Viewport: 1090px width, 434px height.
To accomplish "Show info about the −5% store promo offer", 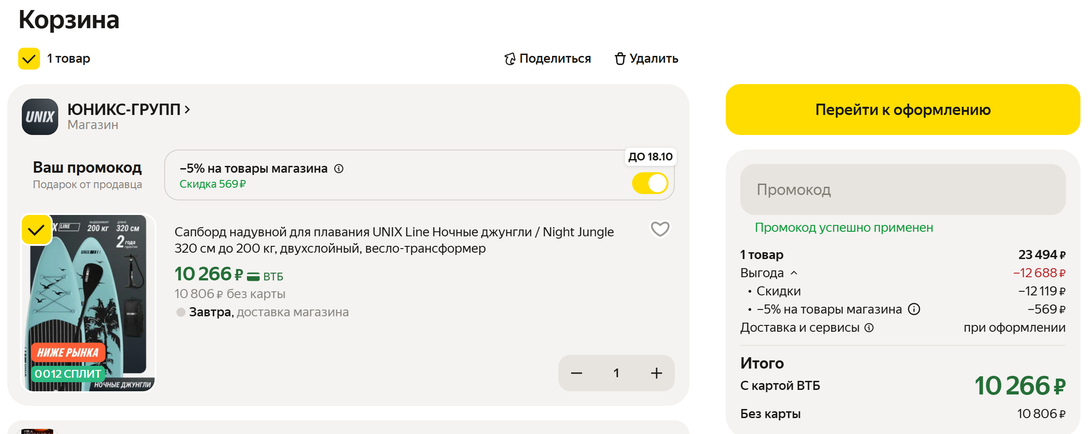I will pyautogui.click(x=339, y=169).
